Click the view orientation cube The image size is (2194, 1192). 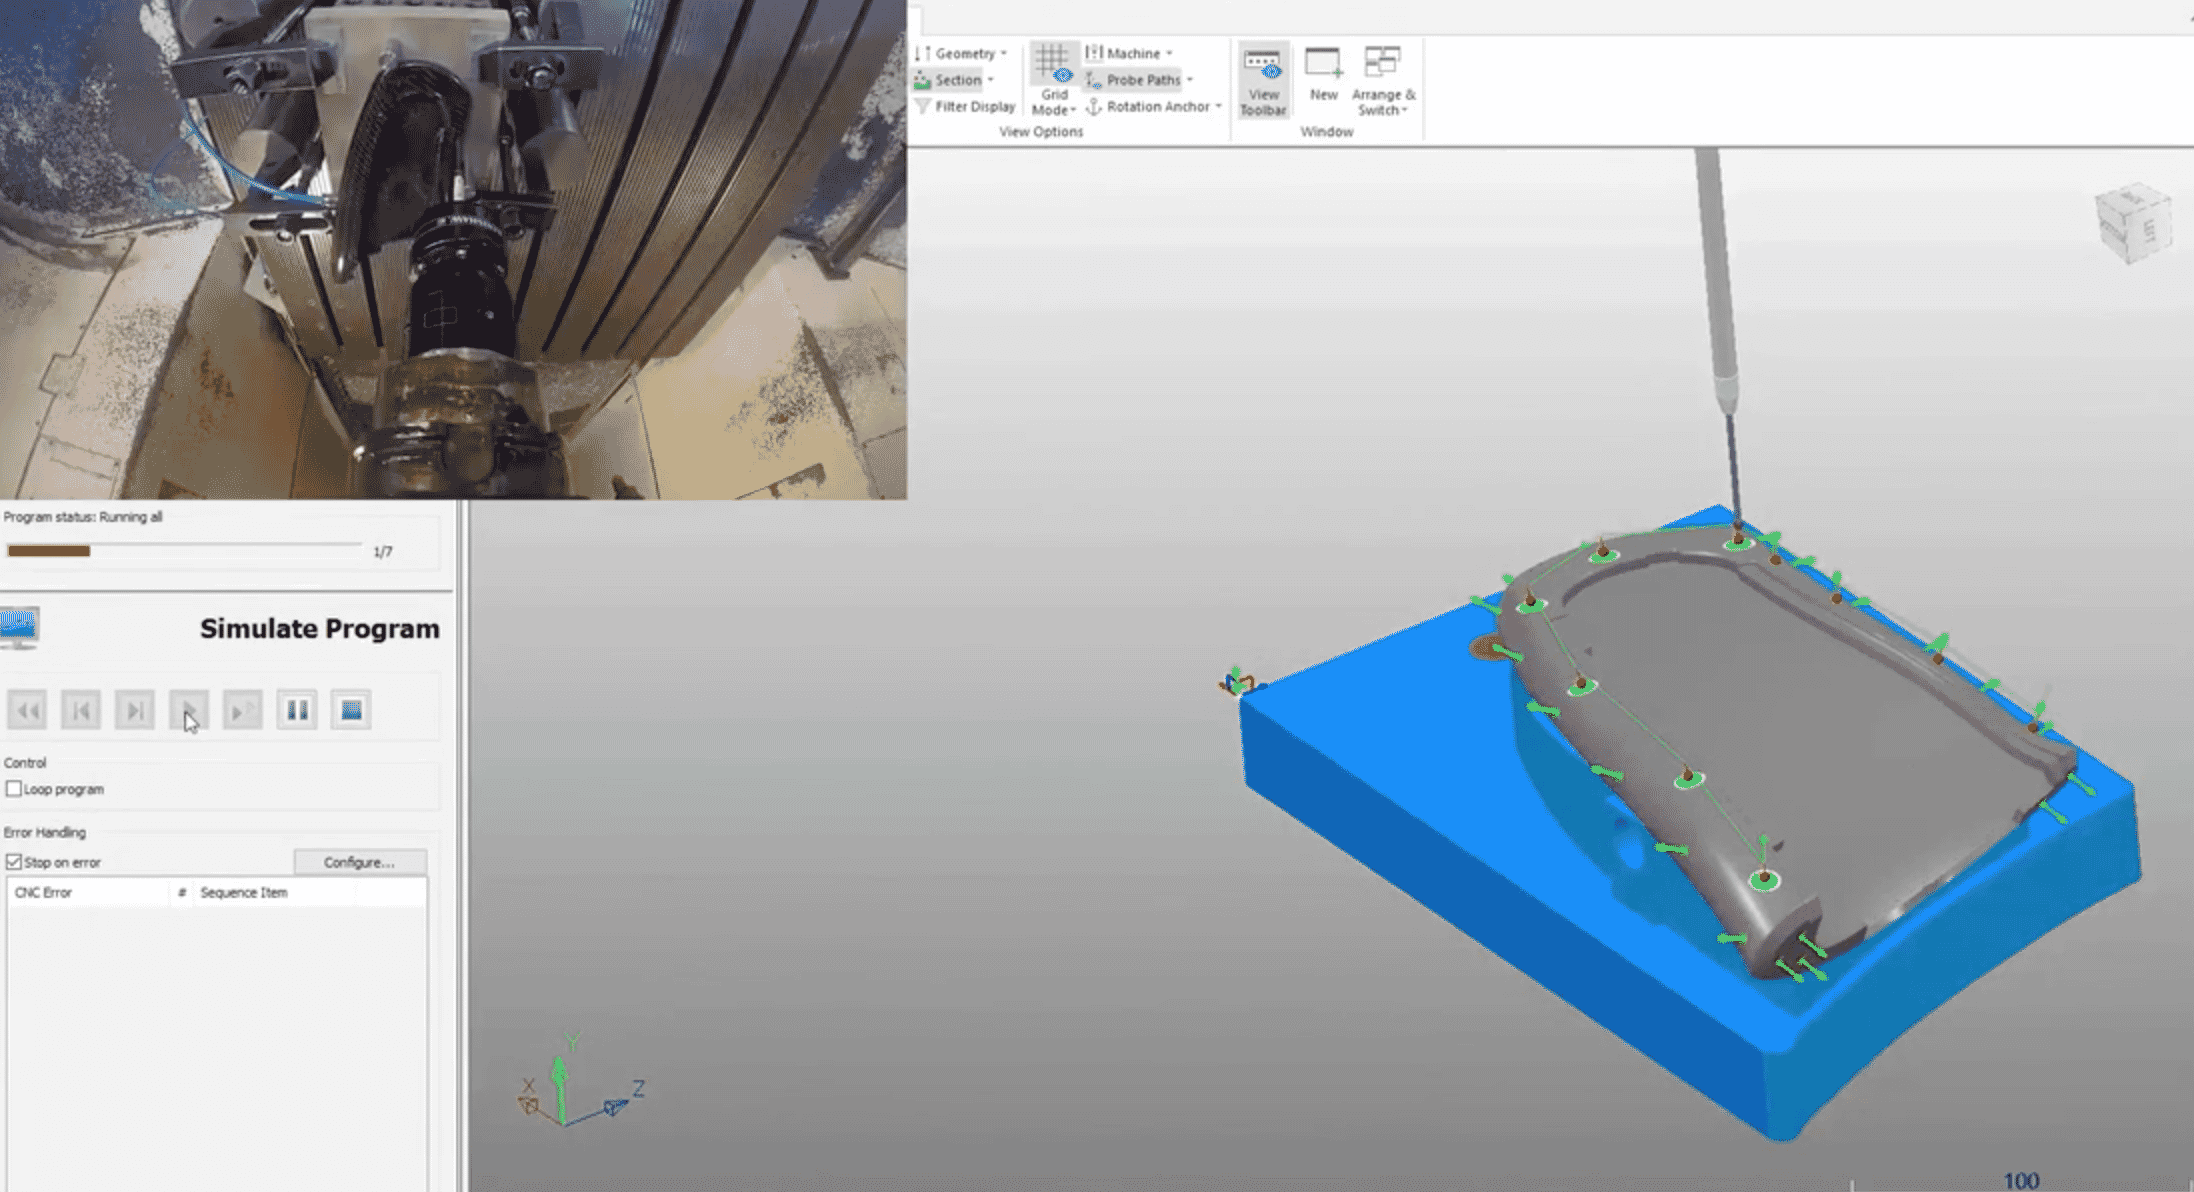2133,222
